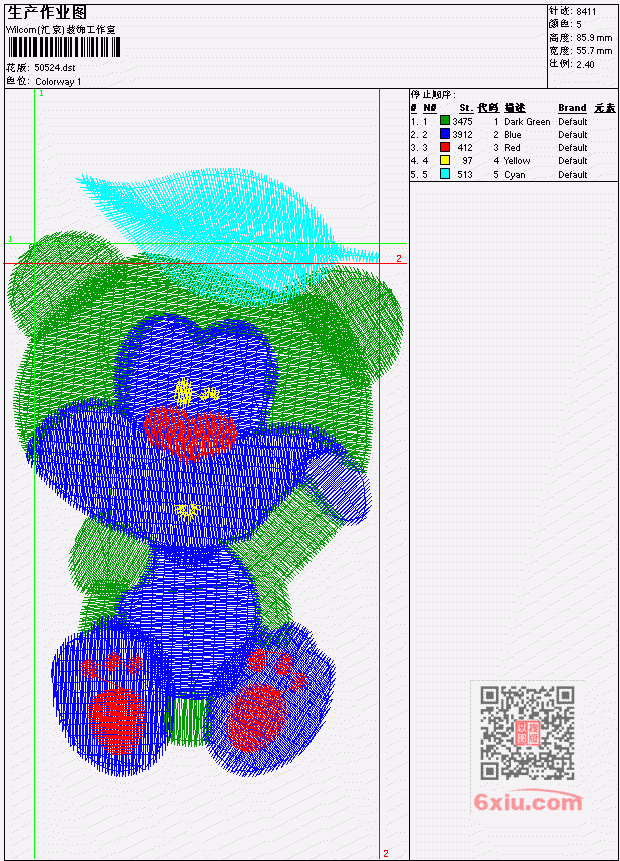The width and height of the screenshot is (620, 861).
Task: Click the green marker 1 at left guide
Action: (x=10, y=239)
